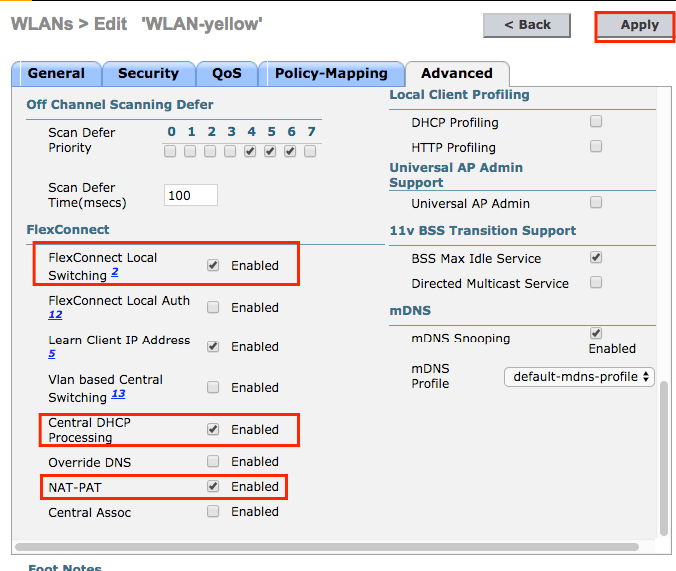Toggle Scan Defer Priority 2 checkbox

point(210,151)
